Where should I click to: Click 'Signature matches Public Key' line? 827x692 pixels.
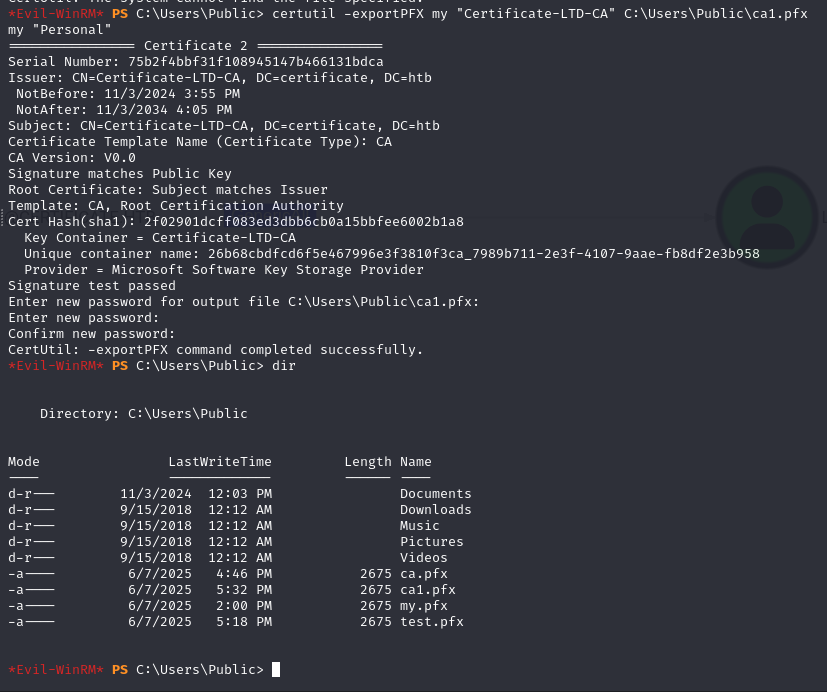tap(120, 174)
